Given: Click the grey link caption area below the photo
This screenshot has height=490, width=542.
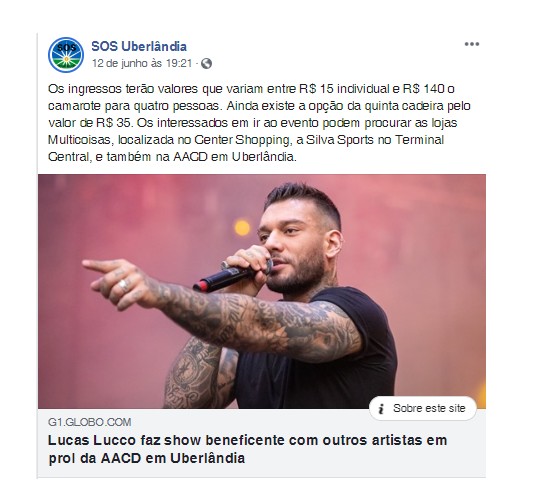Looking at the screenshot, I should [262, 443].
